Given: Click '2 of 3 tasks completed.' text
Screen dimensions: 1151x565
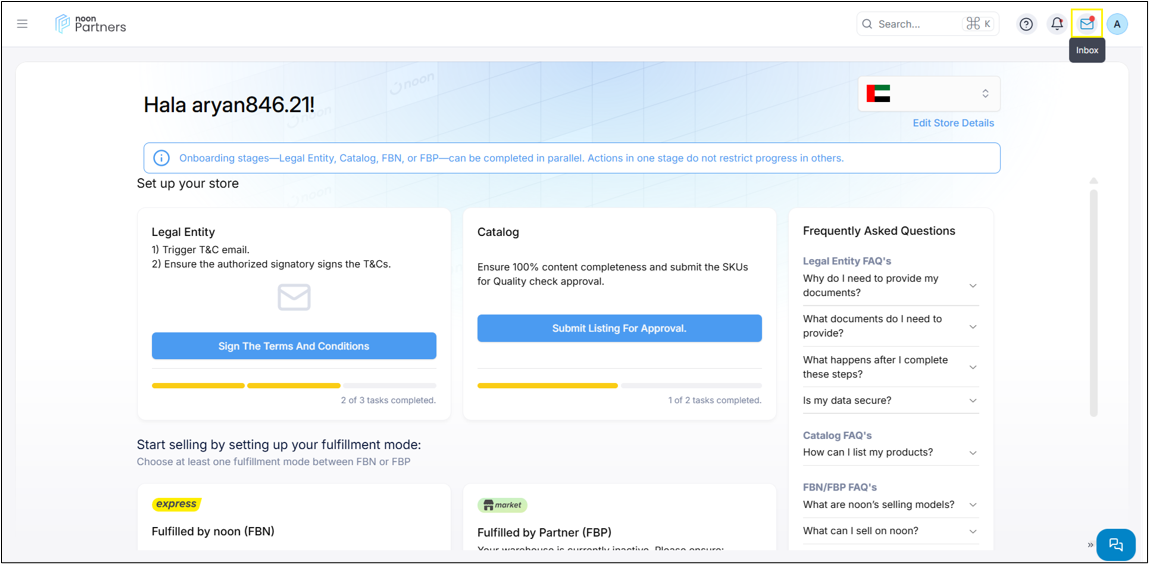Looking at the screenshot, I should 388,401.
